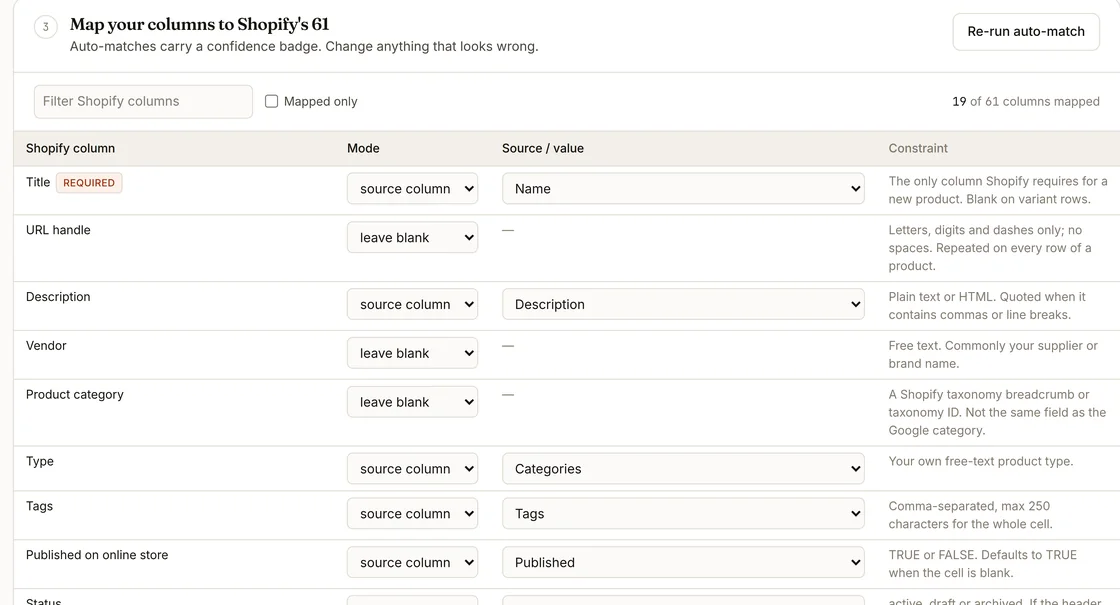Viewport: 1120px width, 605px height.
Task: Change URL handle mode from leave blank
Action: (x=412, y=237)
